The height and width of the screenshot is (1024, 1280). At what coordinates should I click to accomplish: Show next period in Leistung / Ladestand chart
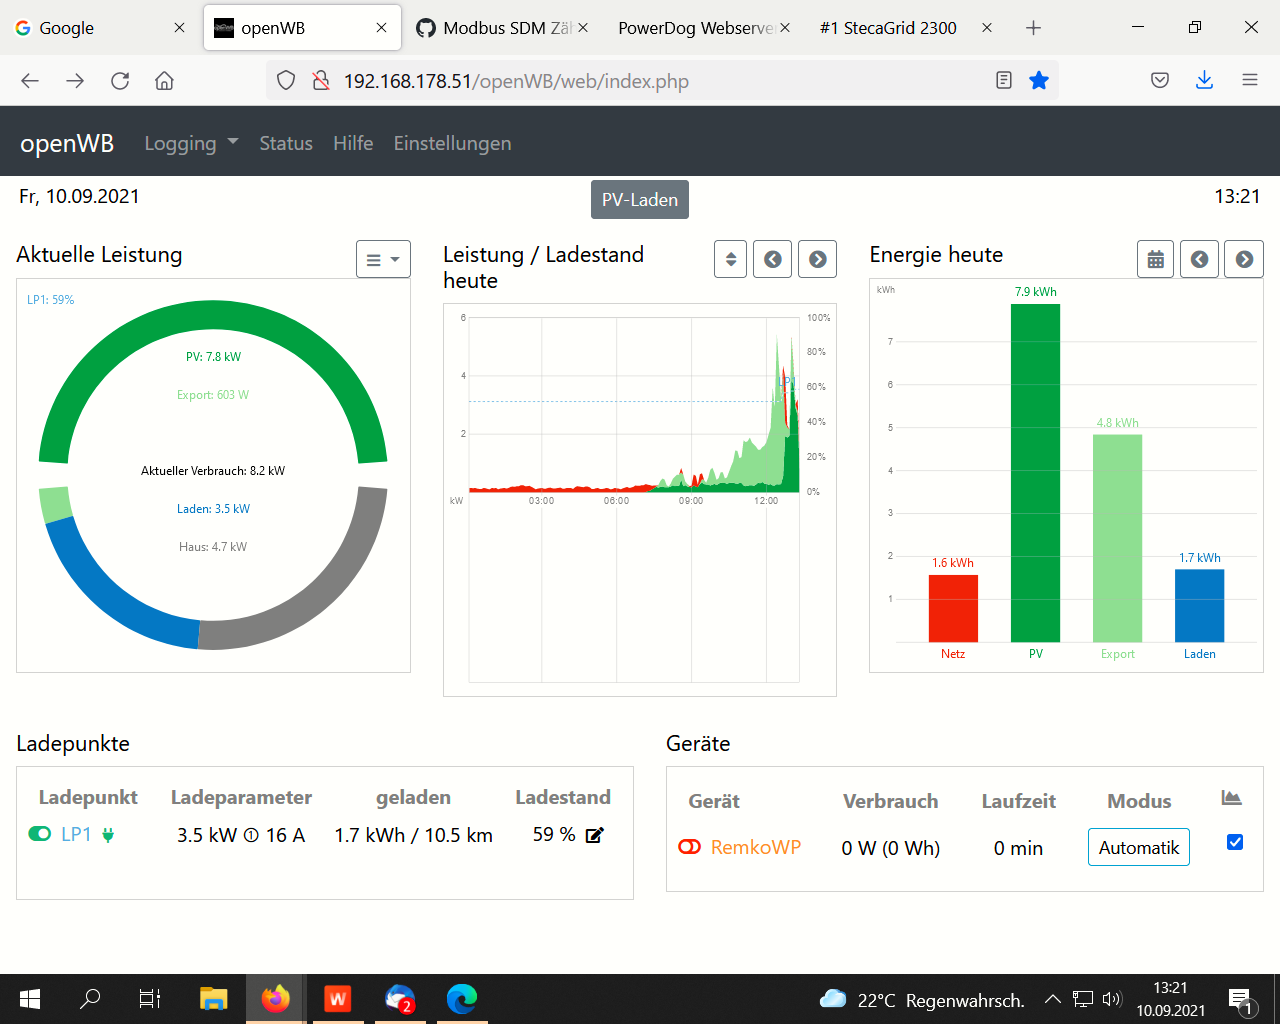pyautogui.click(x=817, y=260)
